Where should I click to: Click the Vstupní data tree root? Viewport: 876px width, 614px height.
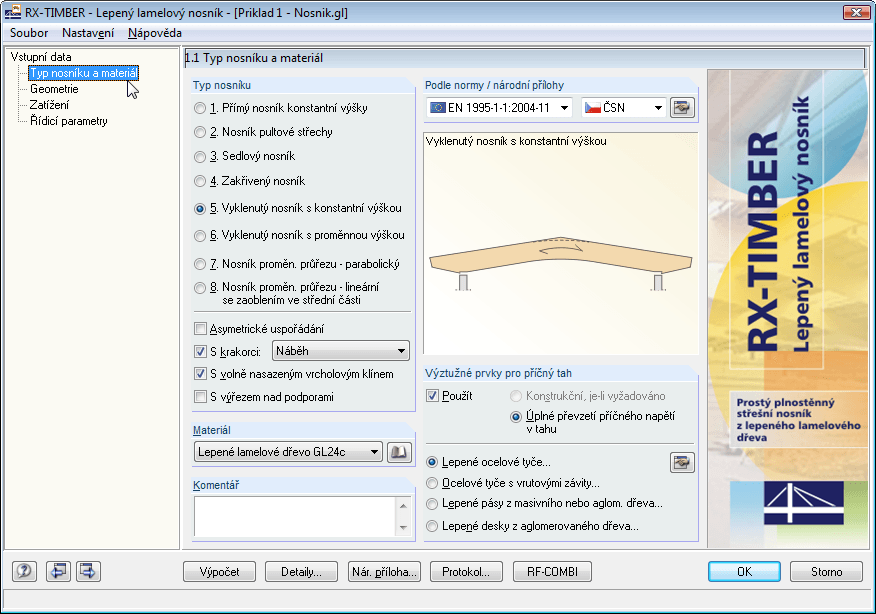pos(41,57)
